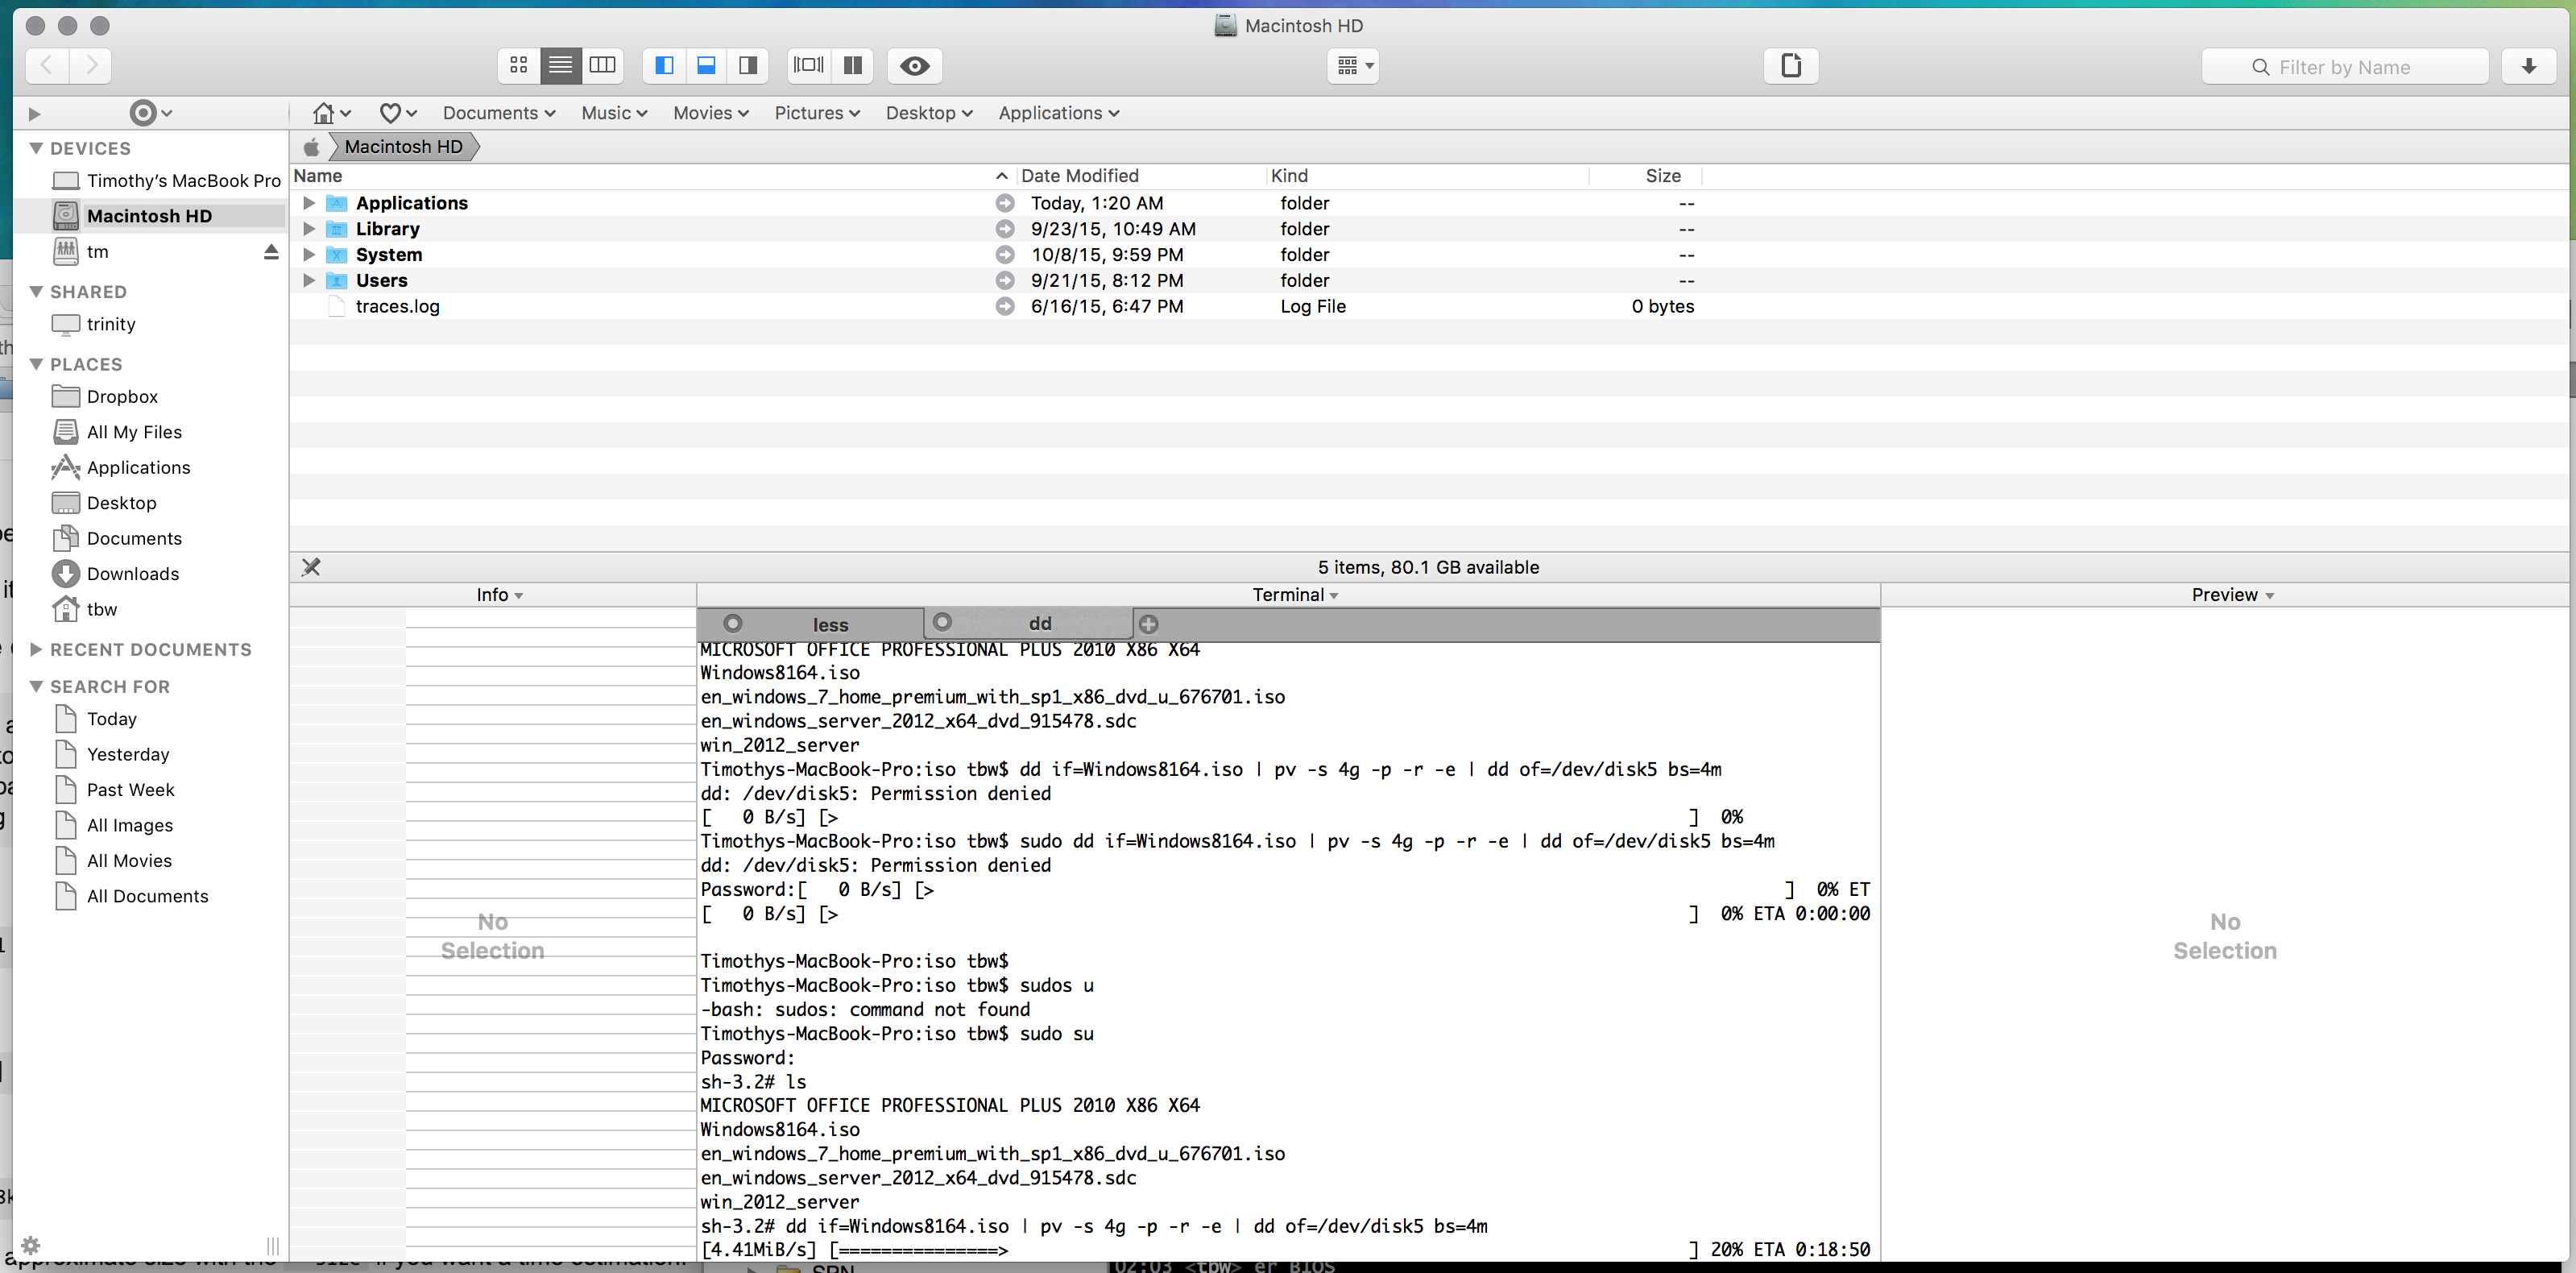Click the Apple icon in the path bar
Viewport: 2576px width, 1273px height.
311,147
